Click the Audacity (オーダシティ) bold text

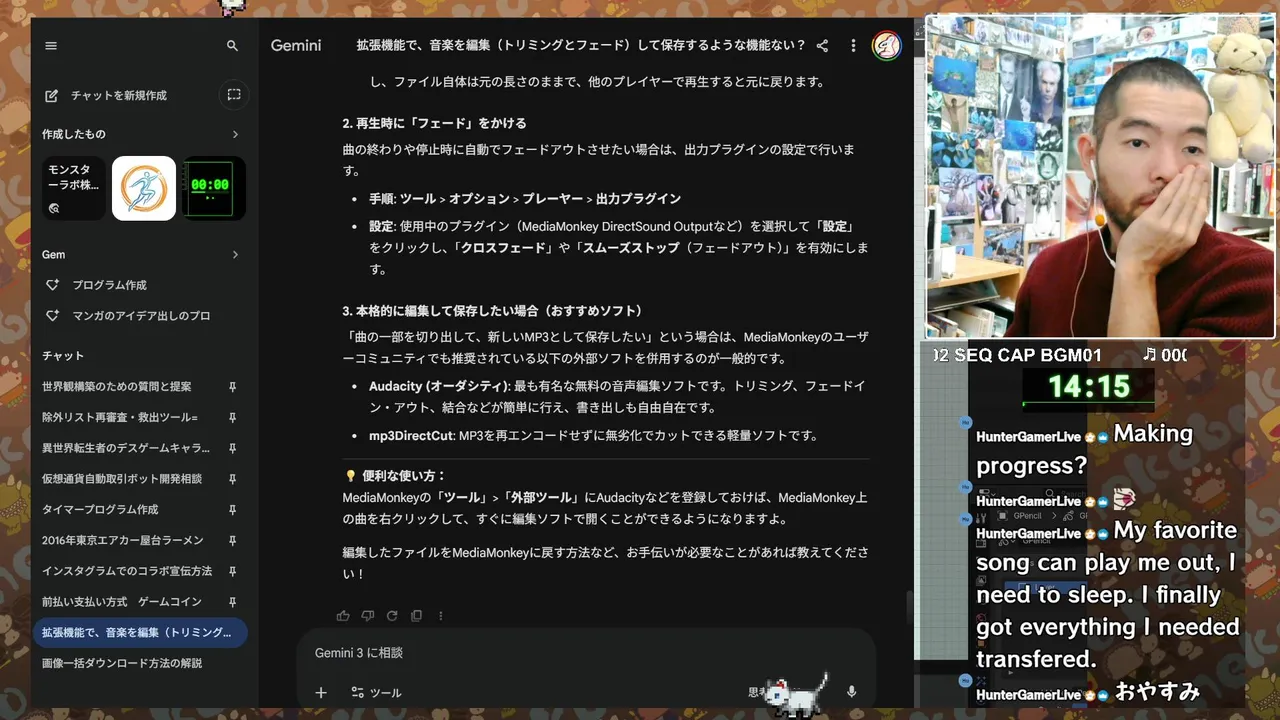[x=438, y=386]
